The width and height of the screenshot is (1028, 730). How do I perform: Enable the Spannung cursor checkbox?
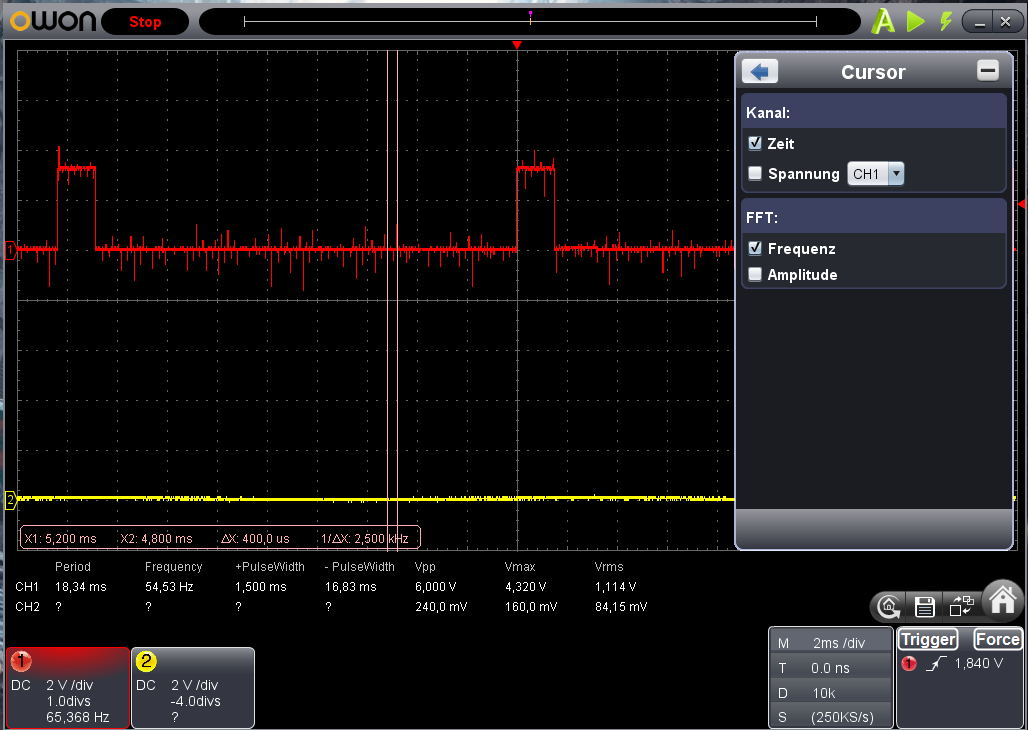[x=755, y=174]
